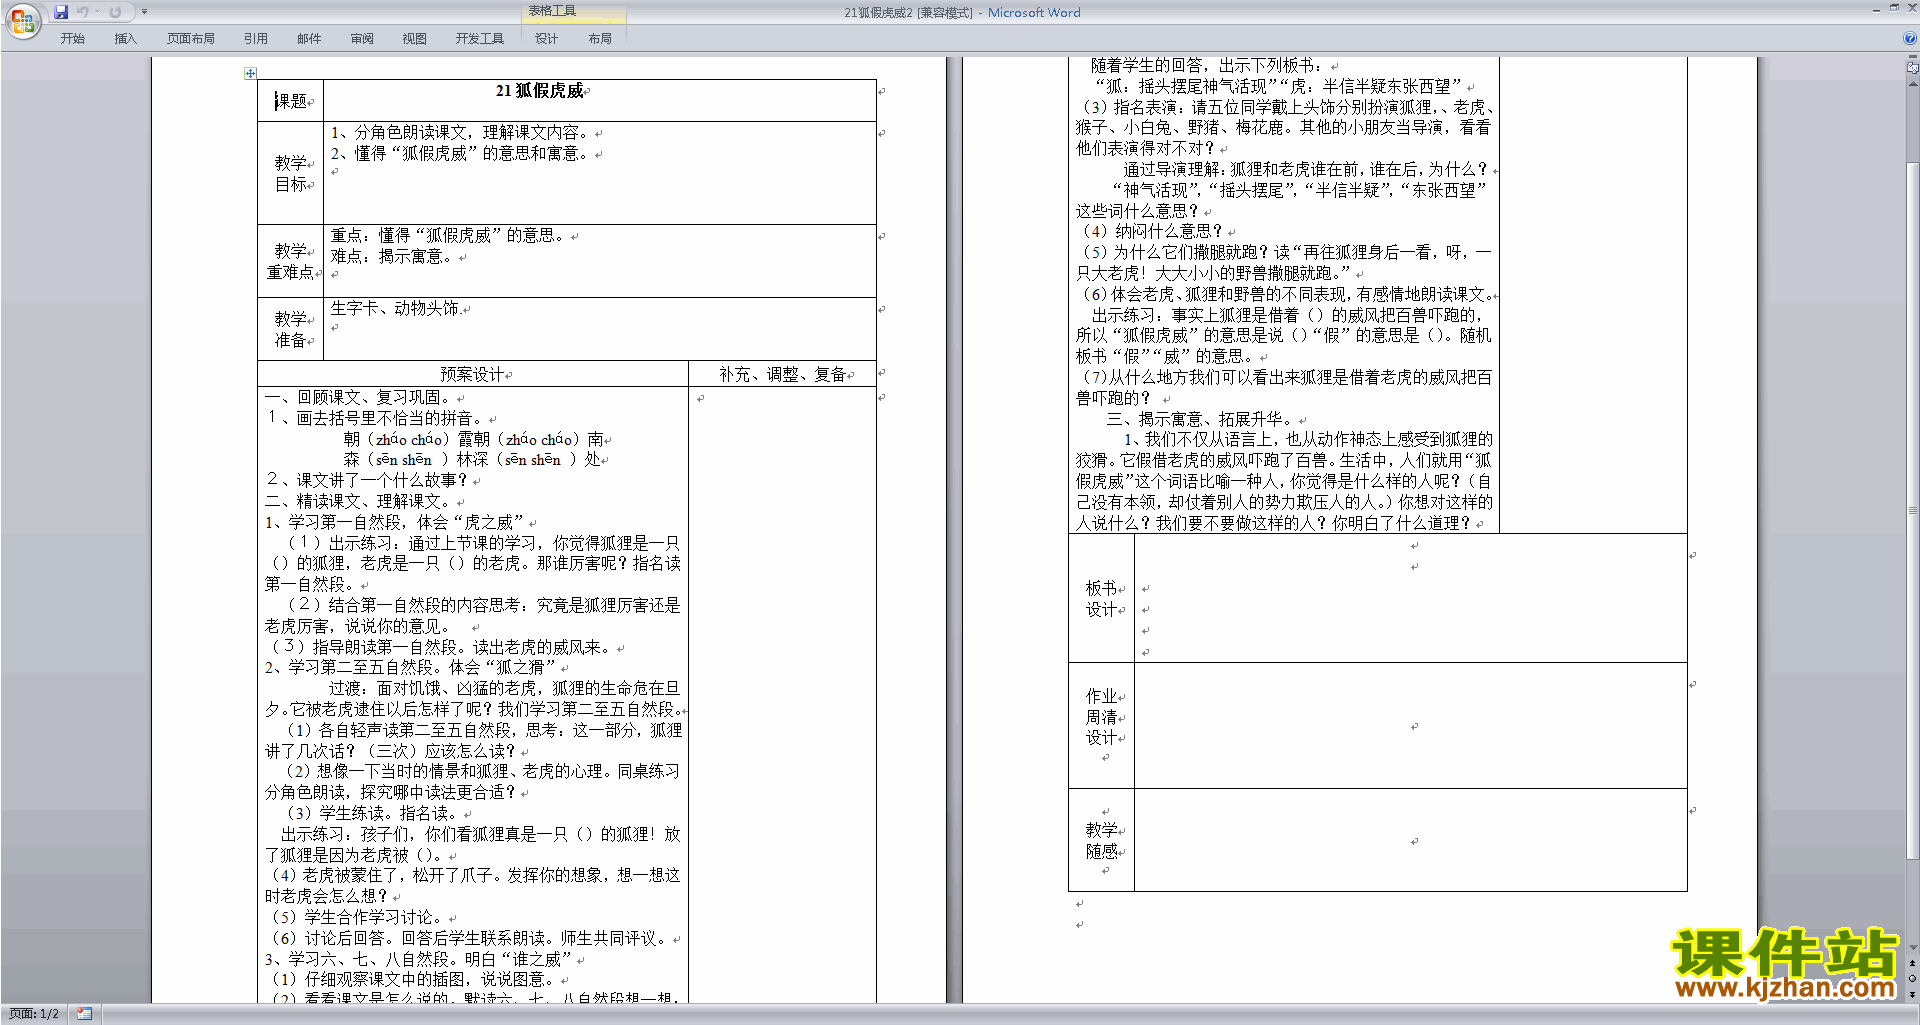Click the 难点:揭示寓意 line

click(x=394, y=256)
